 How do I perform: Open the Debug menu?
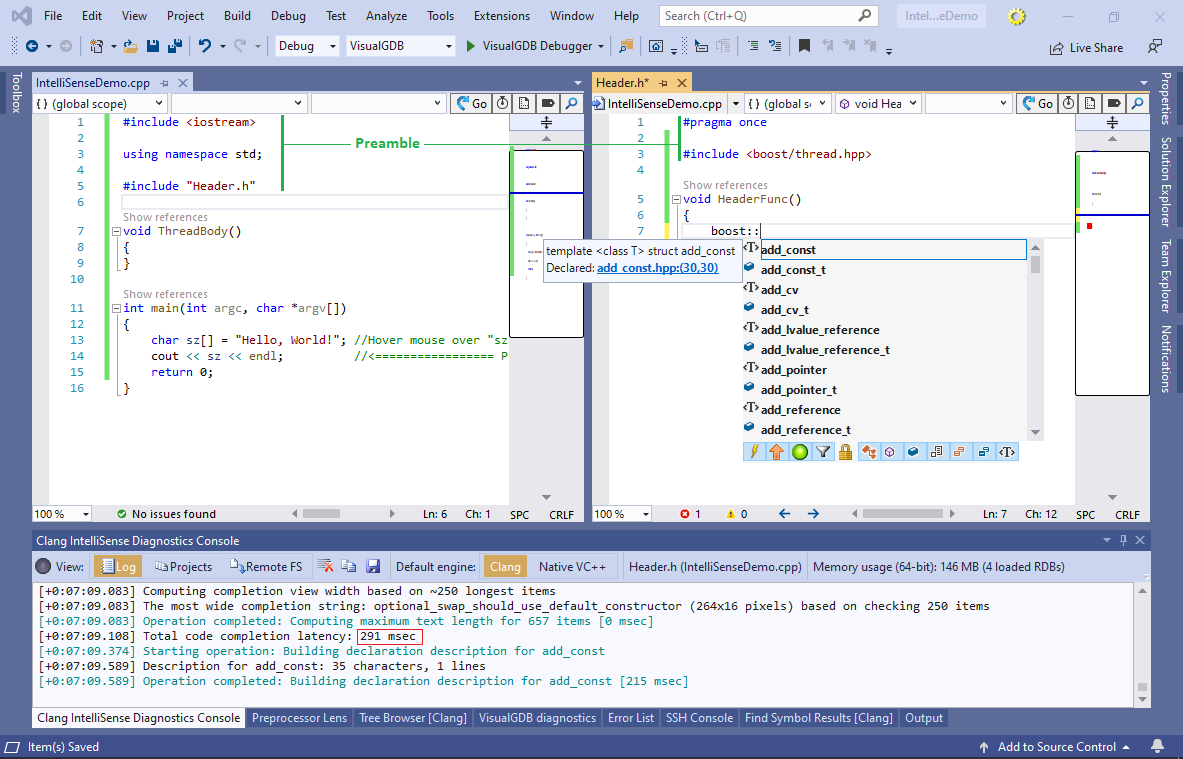[x=288, y=16]
